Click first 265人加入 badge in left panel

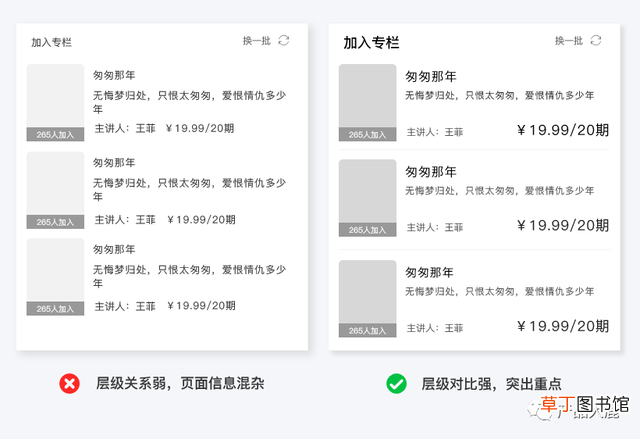(56, 134)
